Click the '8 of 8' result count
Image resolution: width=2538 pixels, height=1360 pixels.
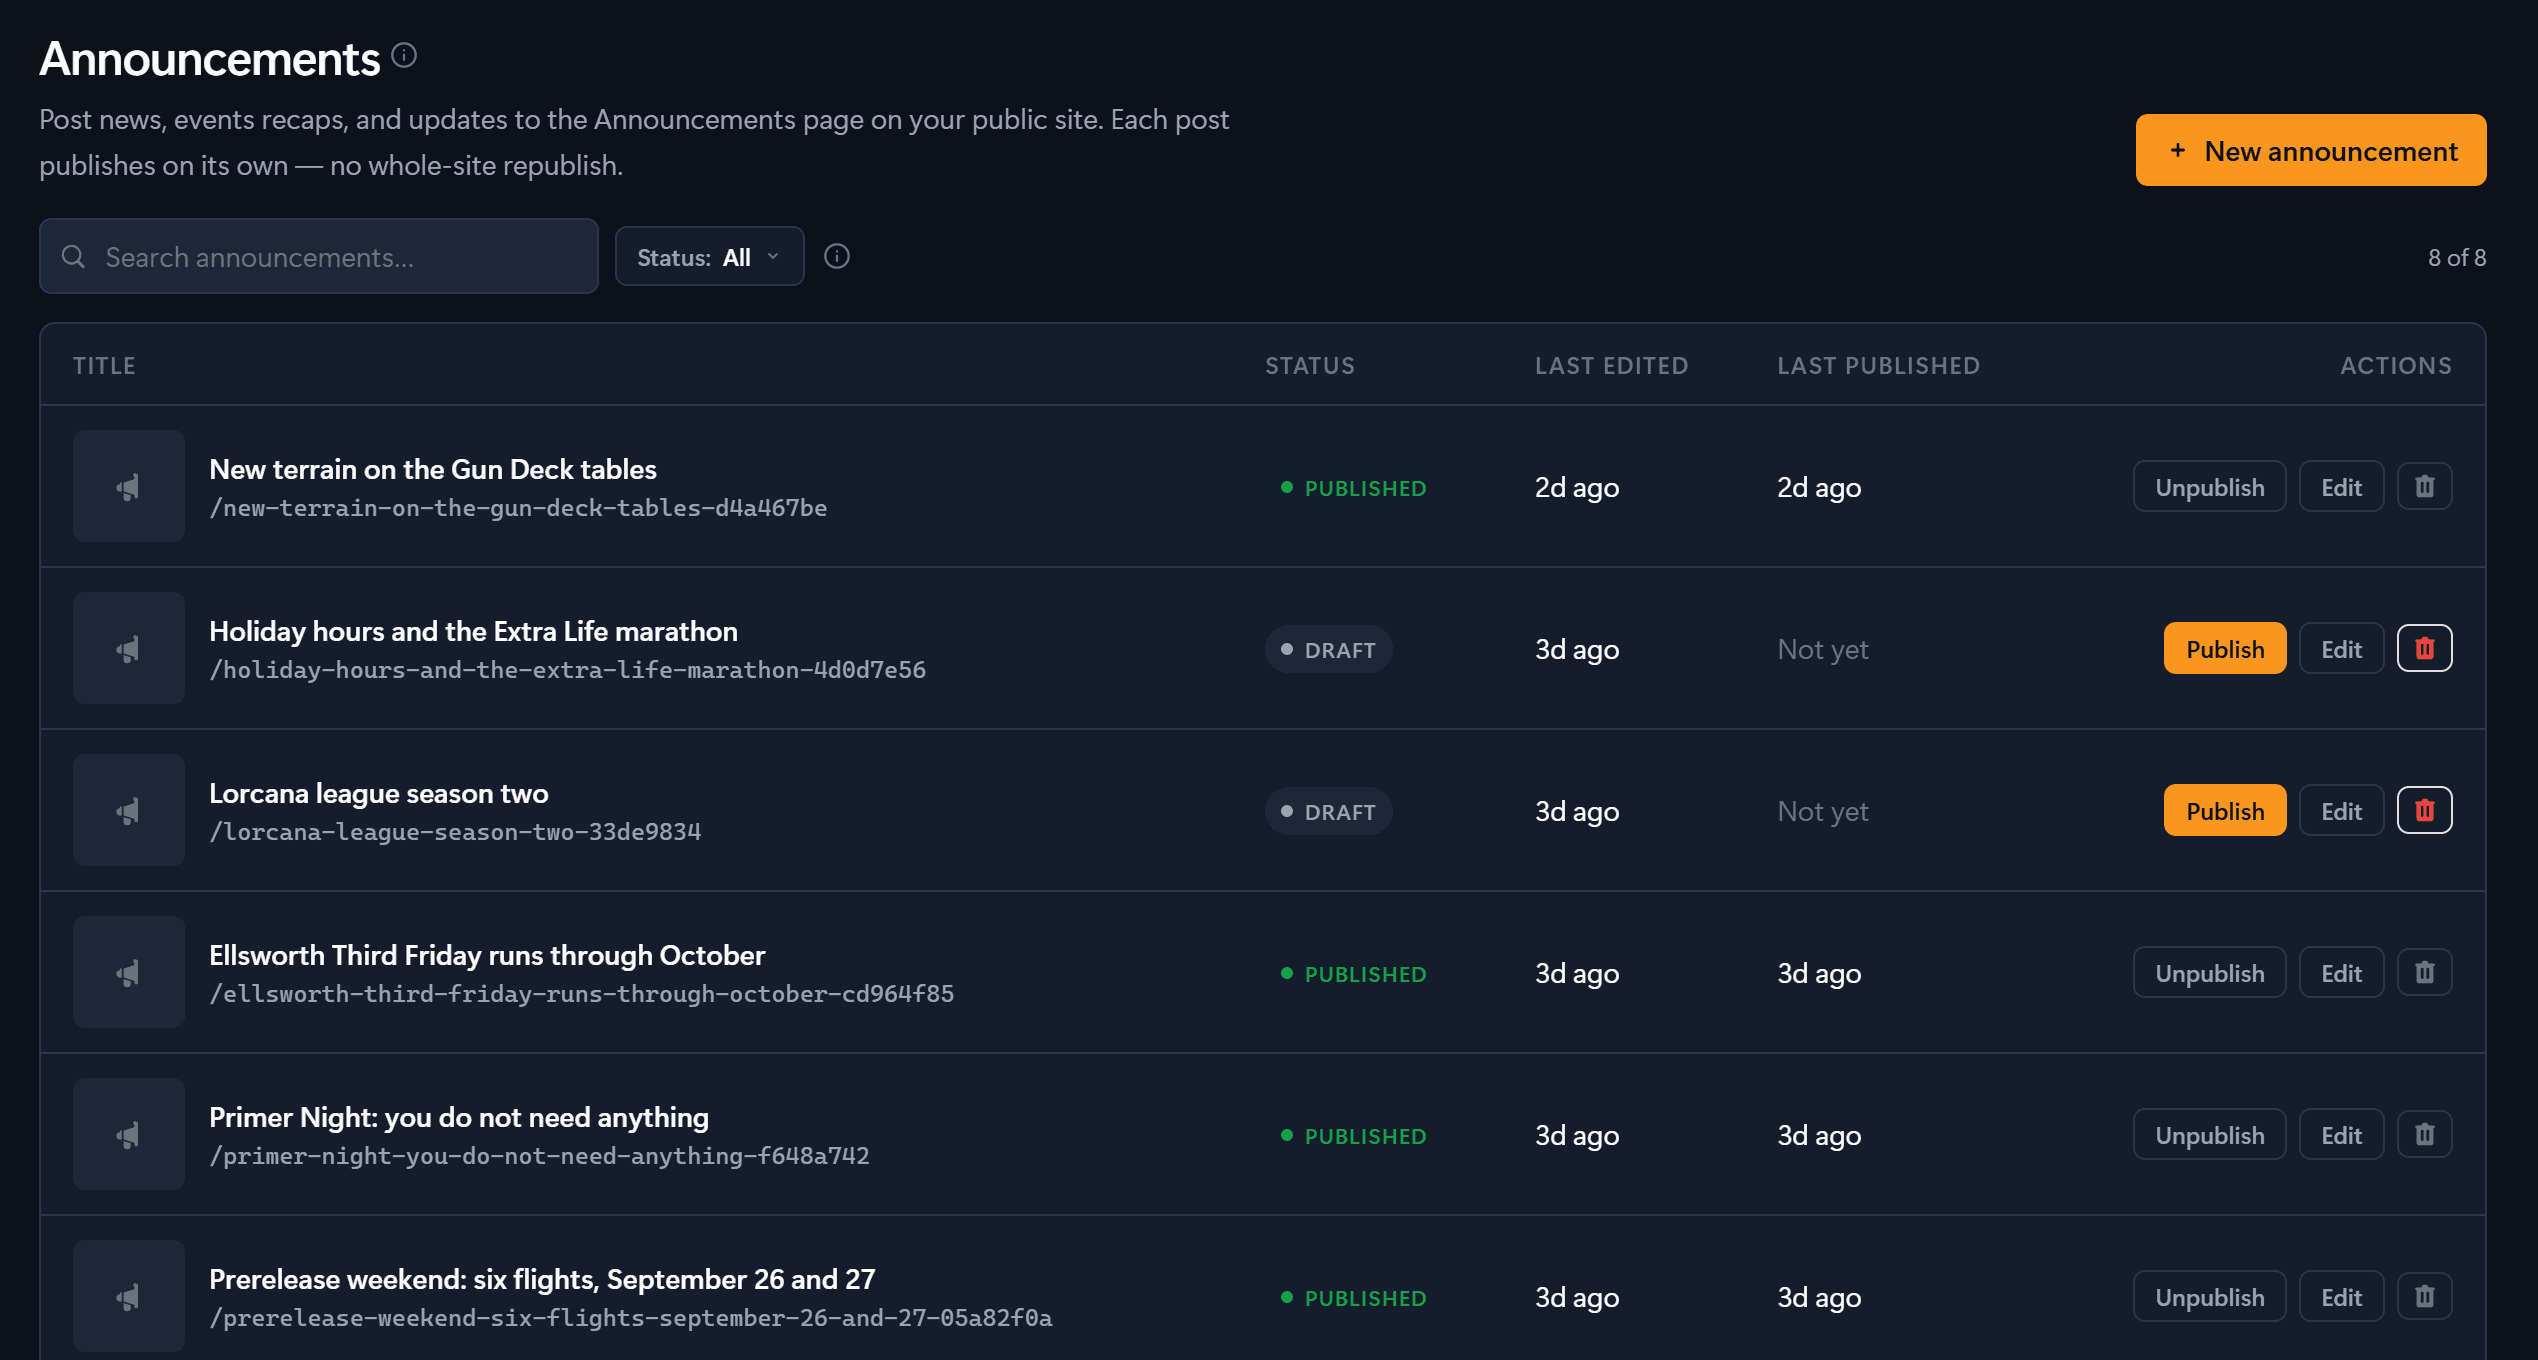coord(2457,257)
